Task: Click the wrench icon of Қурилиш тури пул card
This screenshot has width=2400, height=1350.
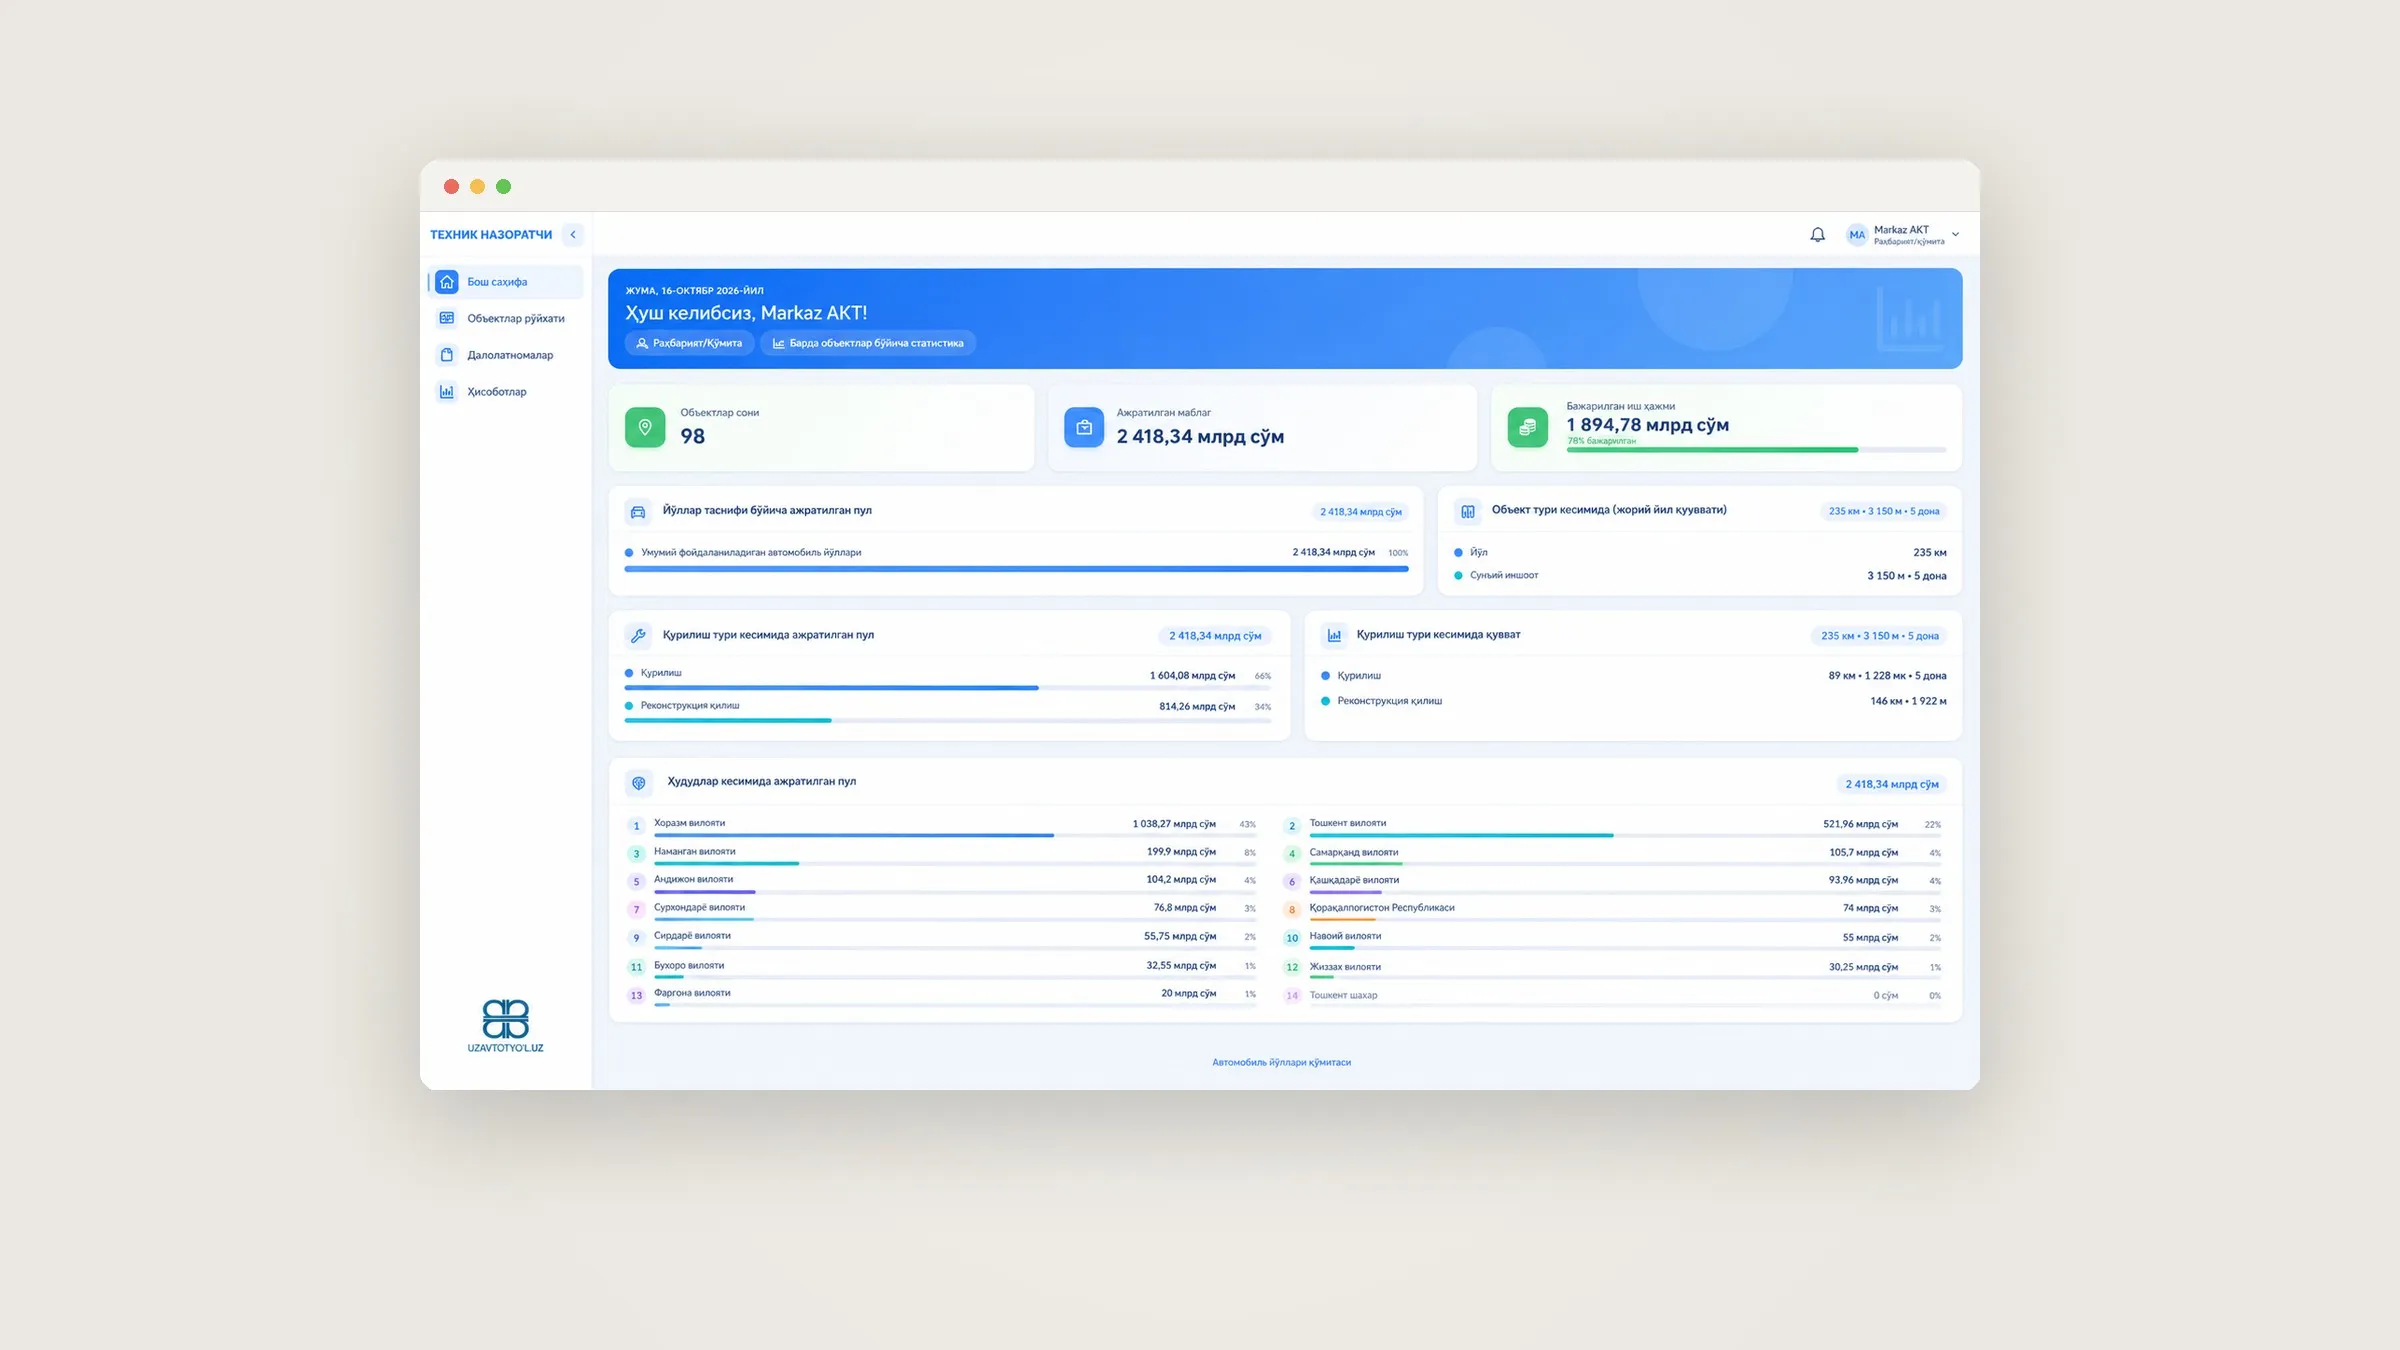Action: 638,636
